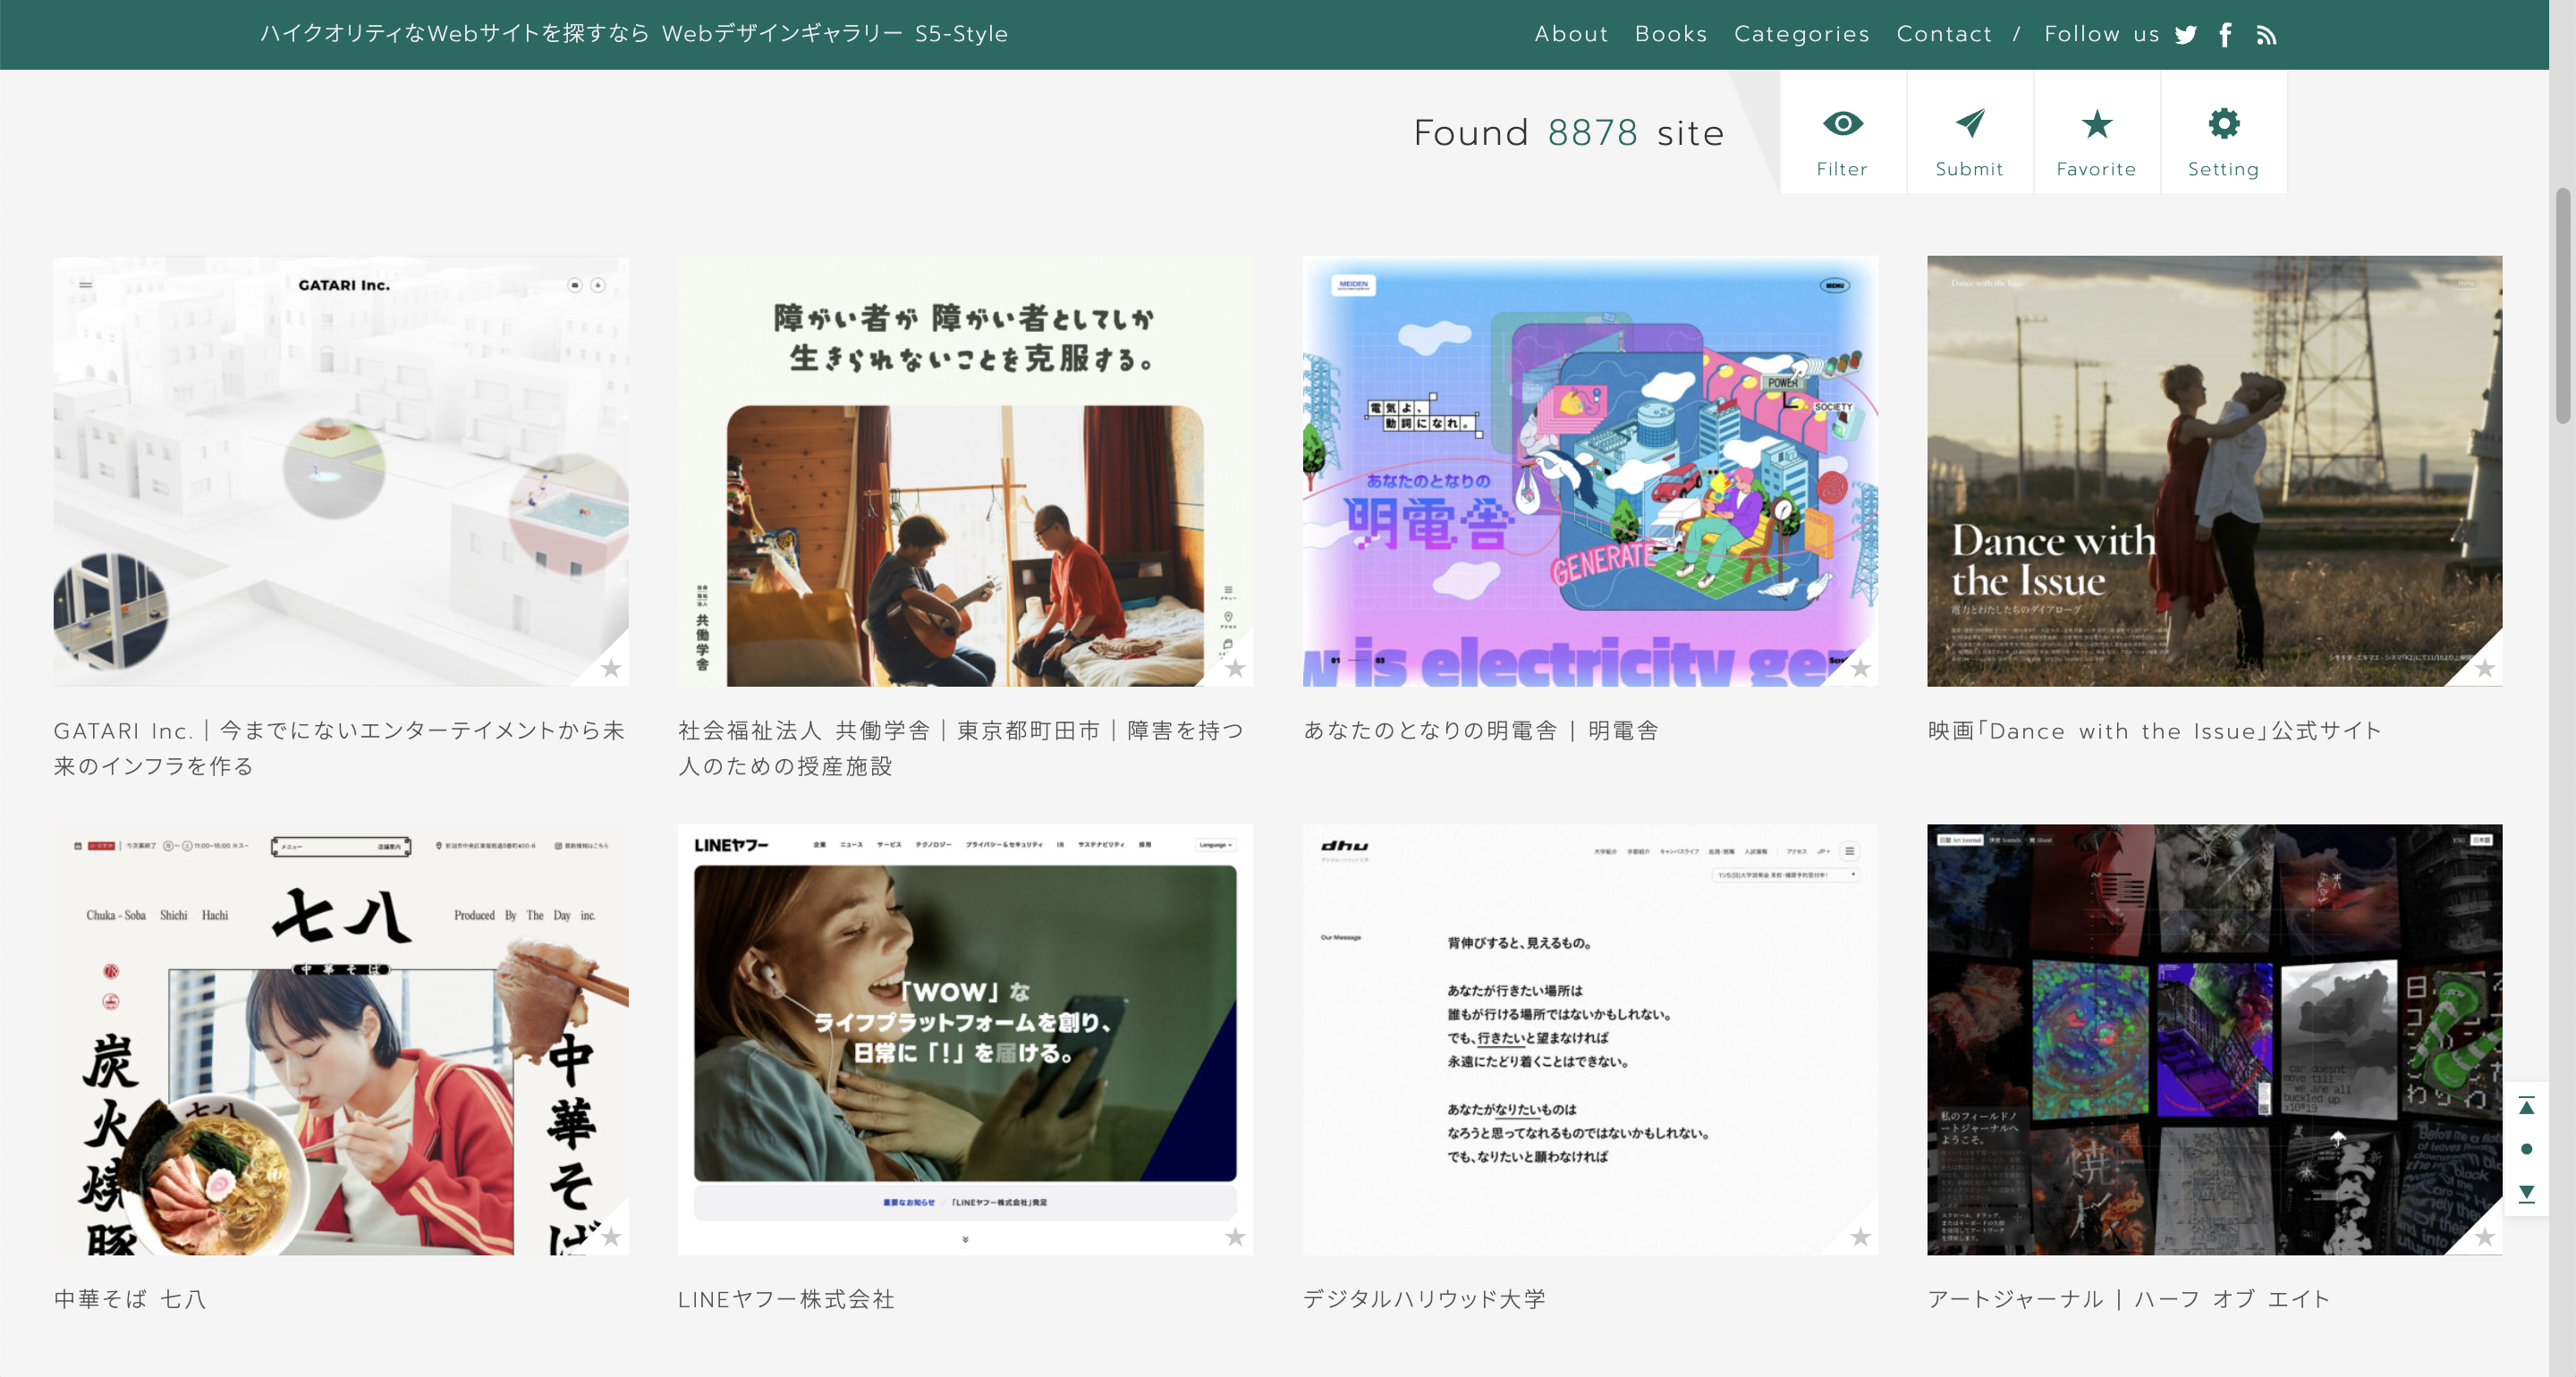Open the RSS feed icon
2576x1377 pixels.
click(2266, 35)
